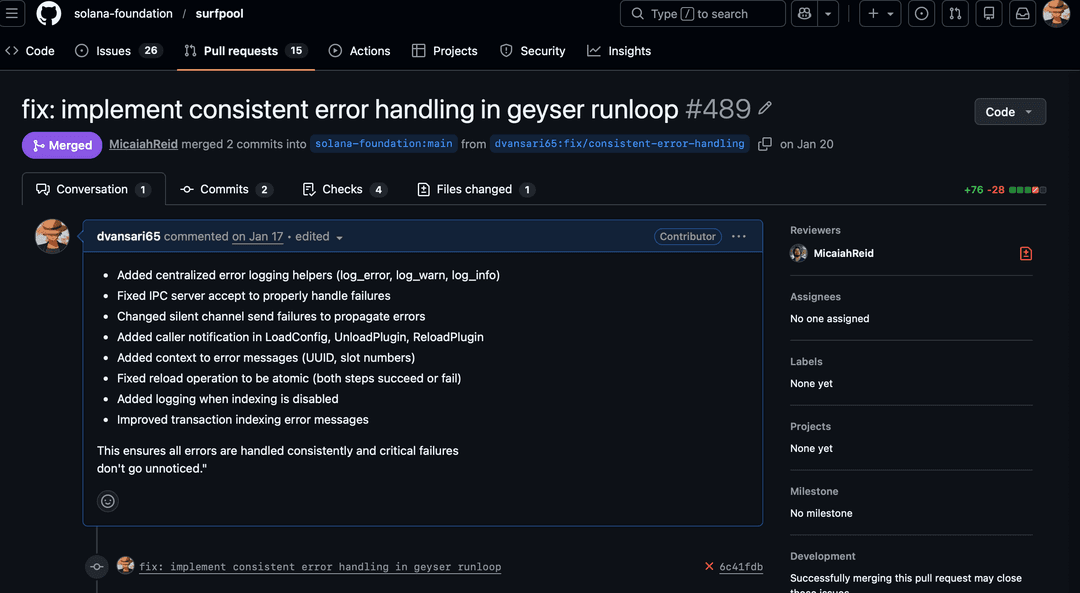
Task: Expand the create new plus dropdown
Action: coord(881,14)
